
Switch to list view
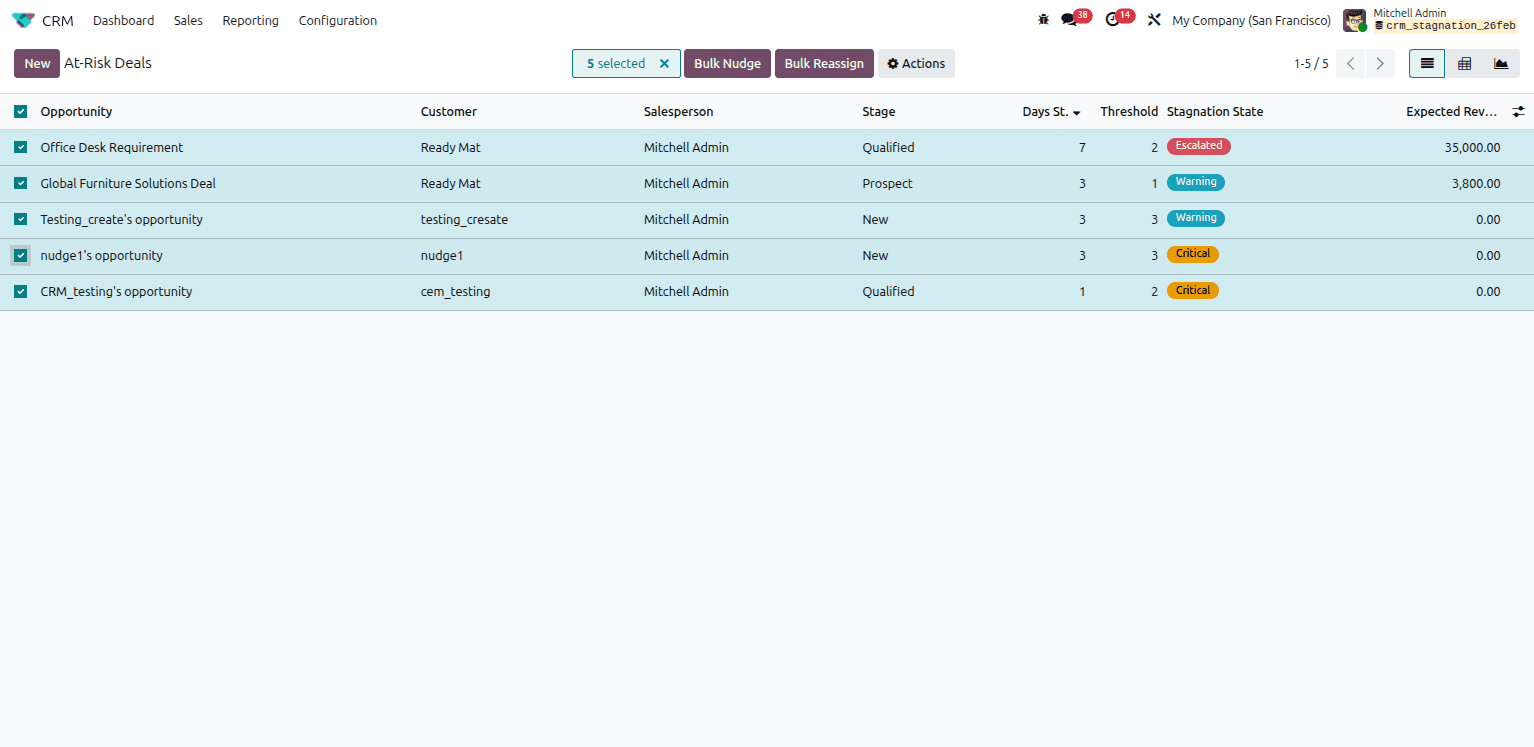pos(1427,63)
